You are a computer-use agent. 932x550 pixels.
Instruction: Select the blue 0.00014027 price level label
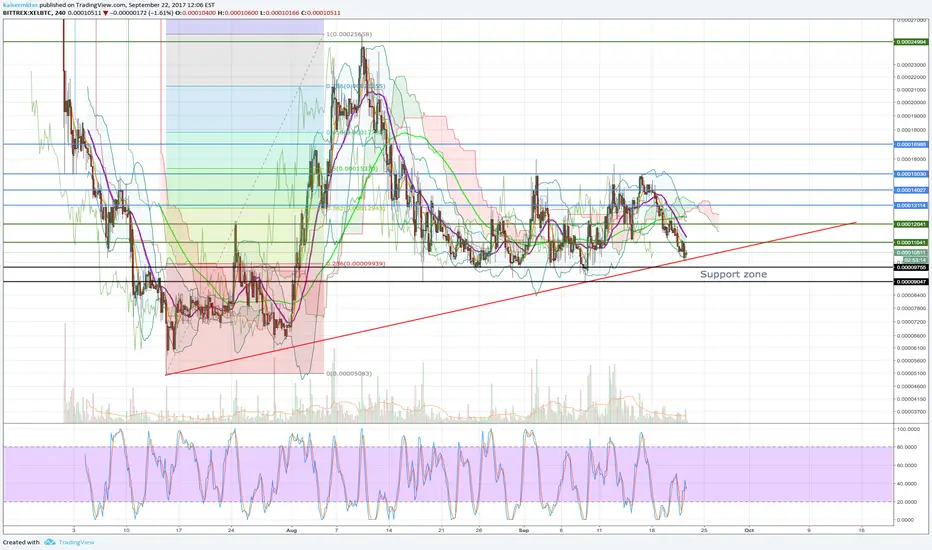(x=911, y=190)
